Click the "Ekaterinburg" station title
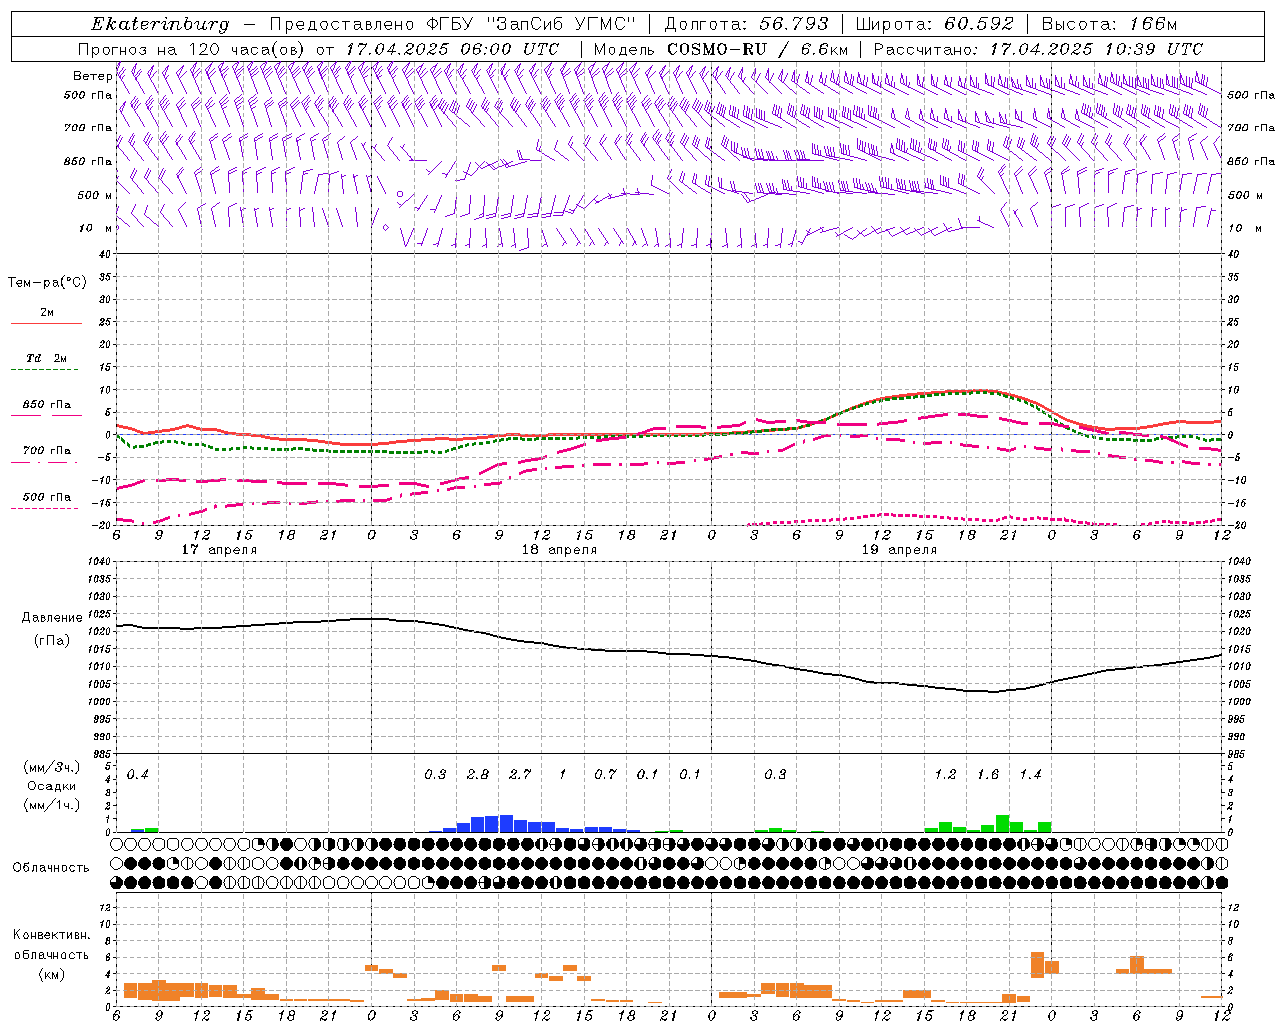Image resolution: width=1280 pixels, height=1024 pixels. coord(160,24)
